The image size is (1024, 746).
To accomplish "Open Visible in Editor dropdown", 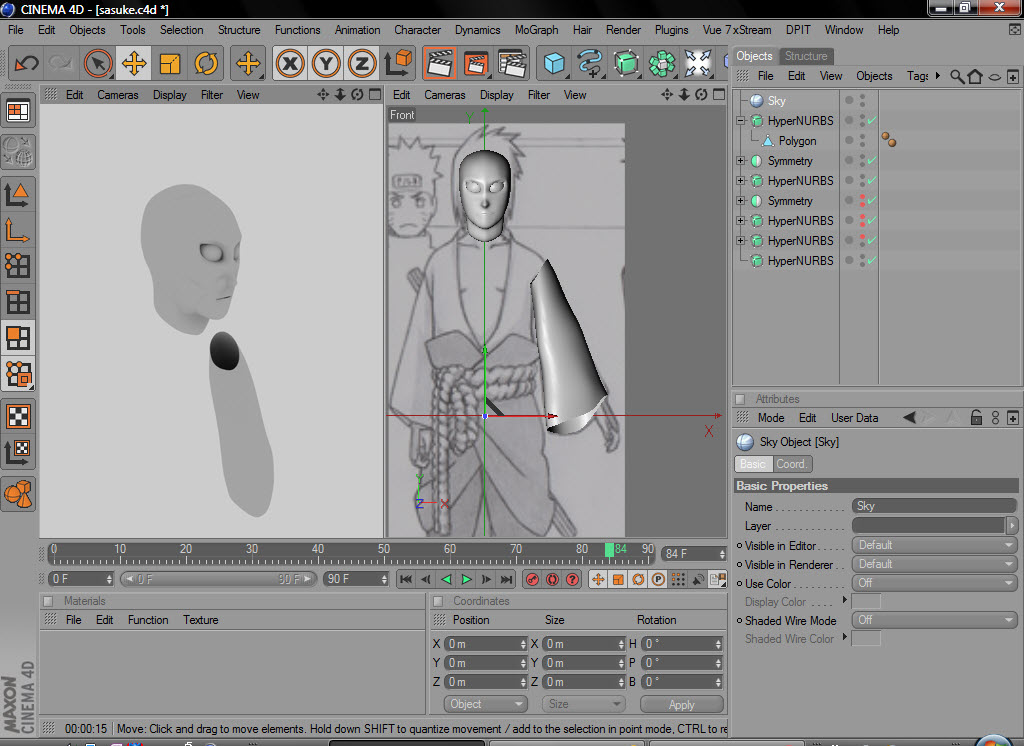I will point(935,545).
